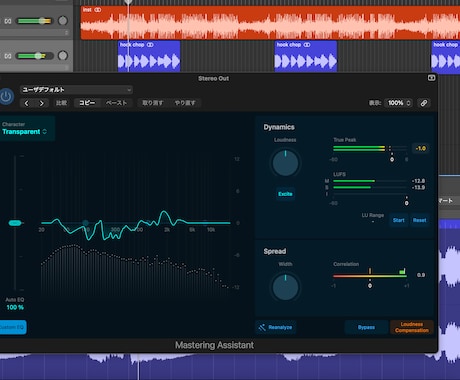Click the Auto EQ vertical slider handle

15,223
